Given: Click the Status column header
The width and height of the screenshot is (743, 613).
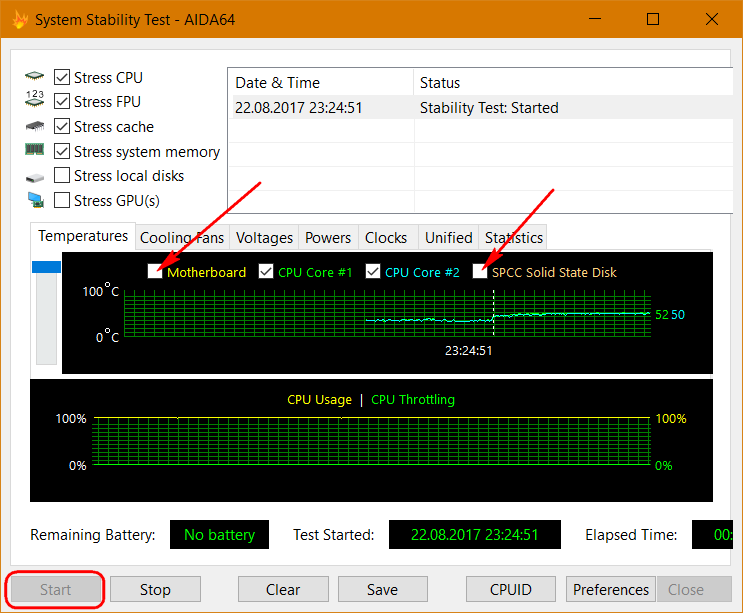Looking at the screenshot, I should [573, 82].
